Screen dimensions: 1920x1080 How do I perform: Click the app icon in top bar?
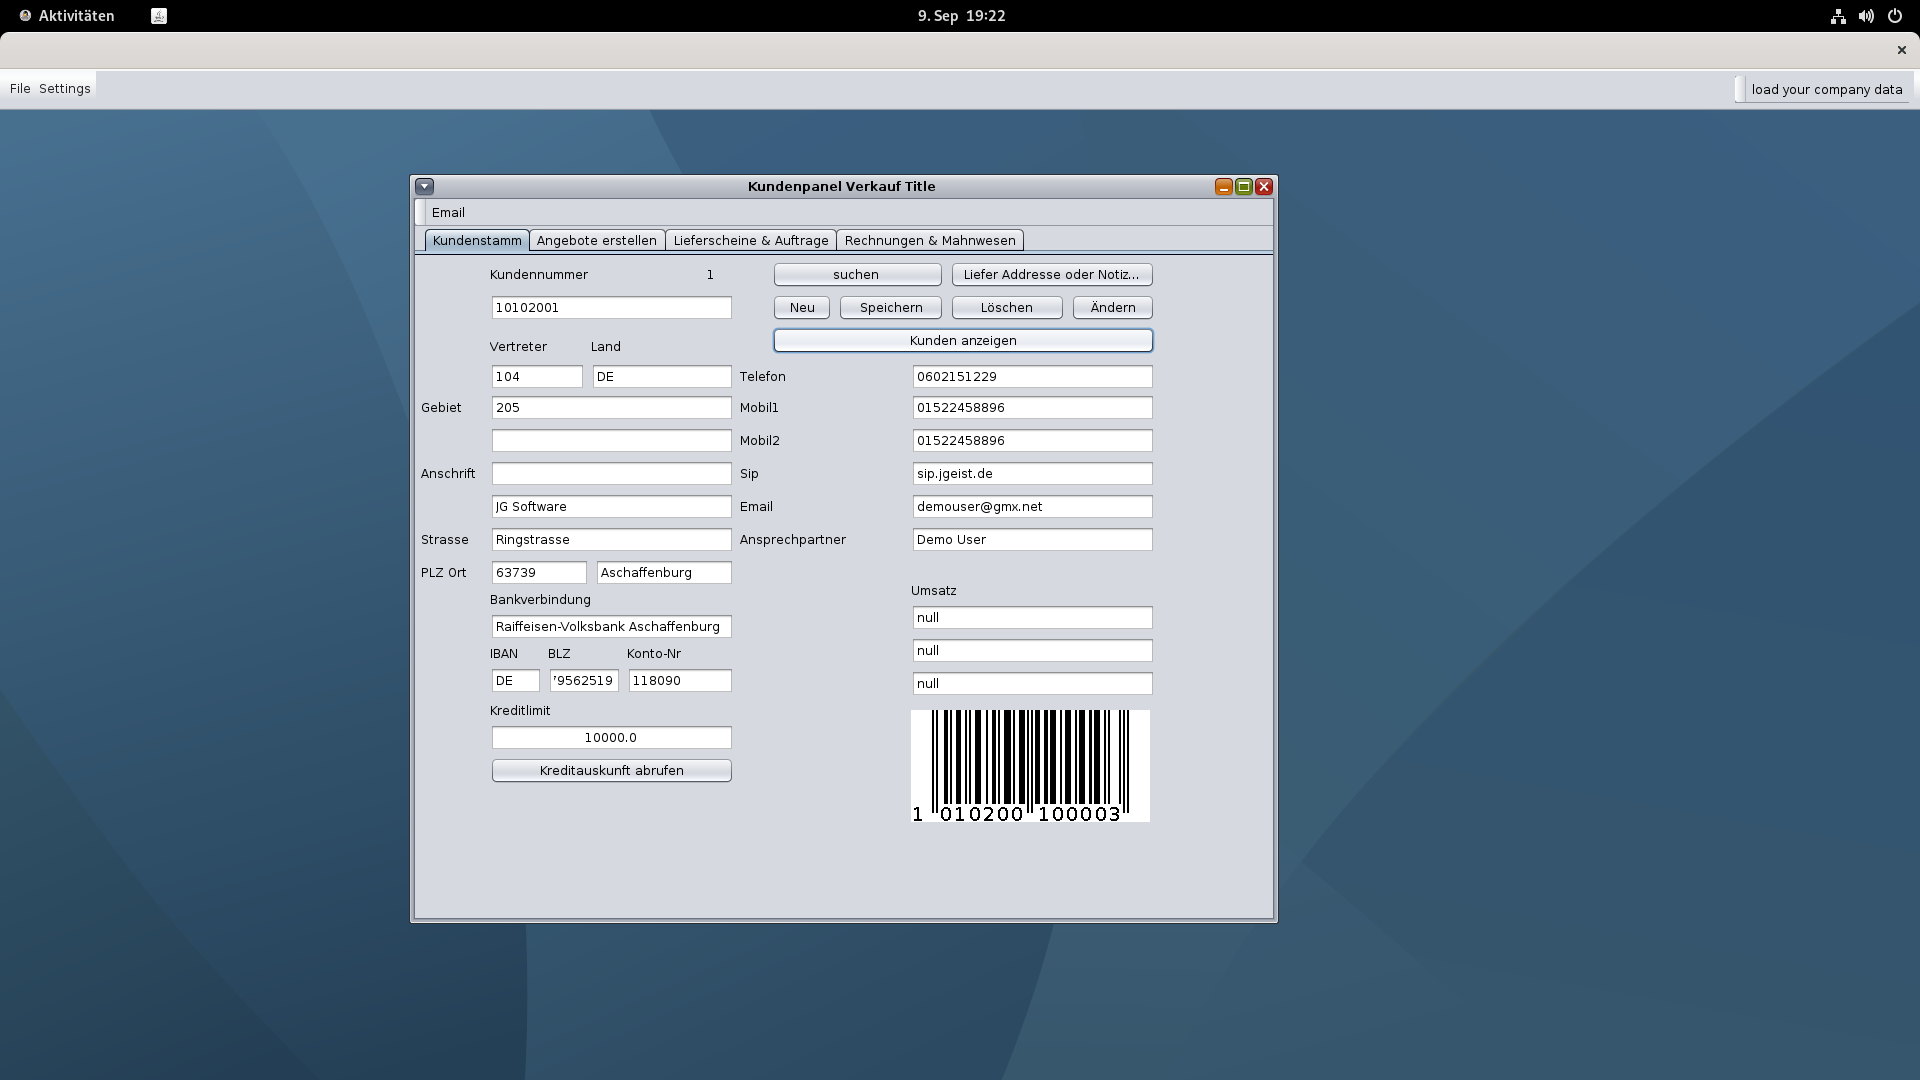click(x=159, y=16)
